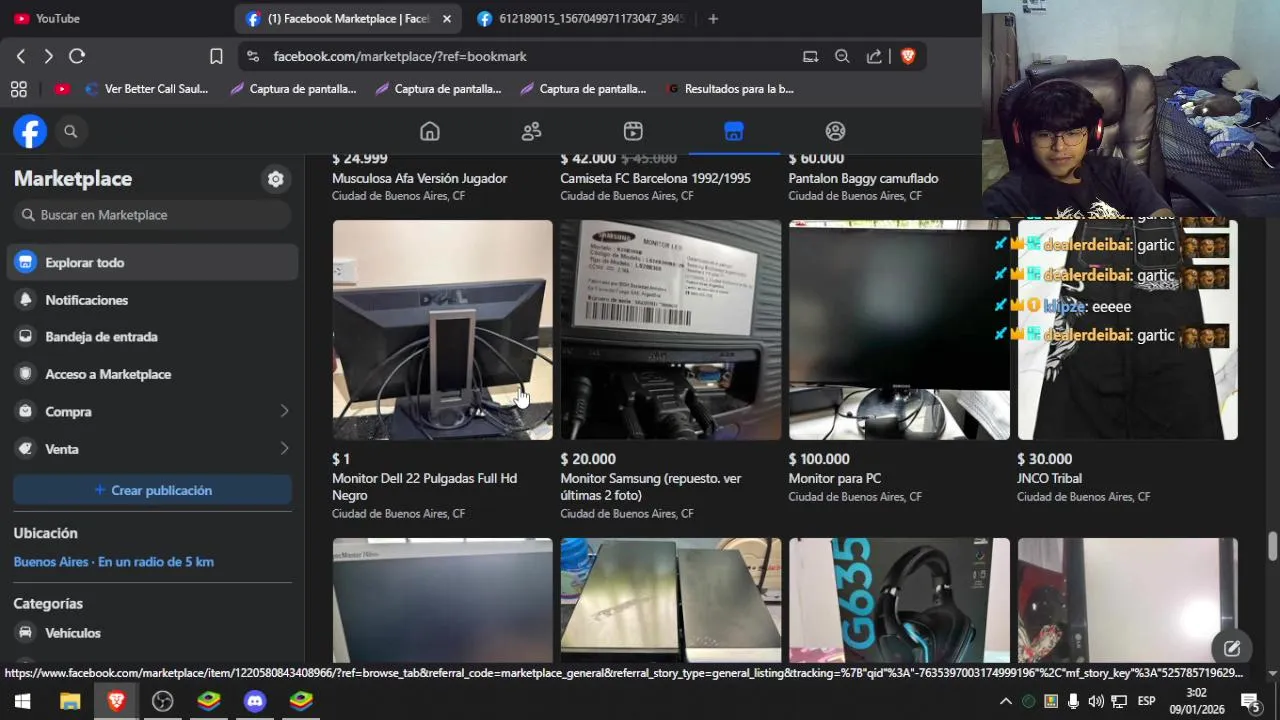1280x720 pixels.
Task: Click the browser address bar URL
Action: [x=400, y=57]
